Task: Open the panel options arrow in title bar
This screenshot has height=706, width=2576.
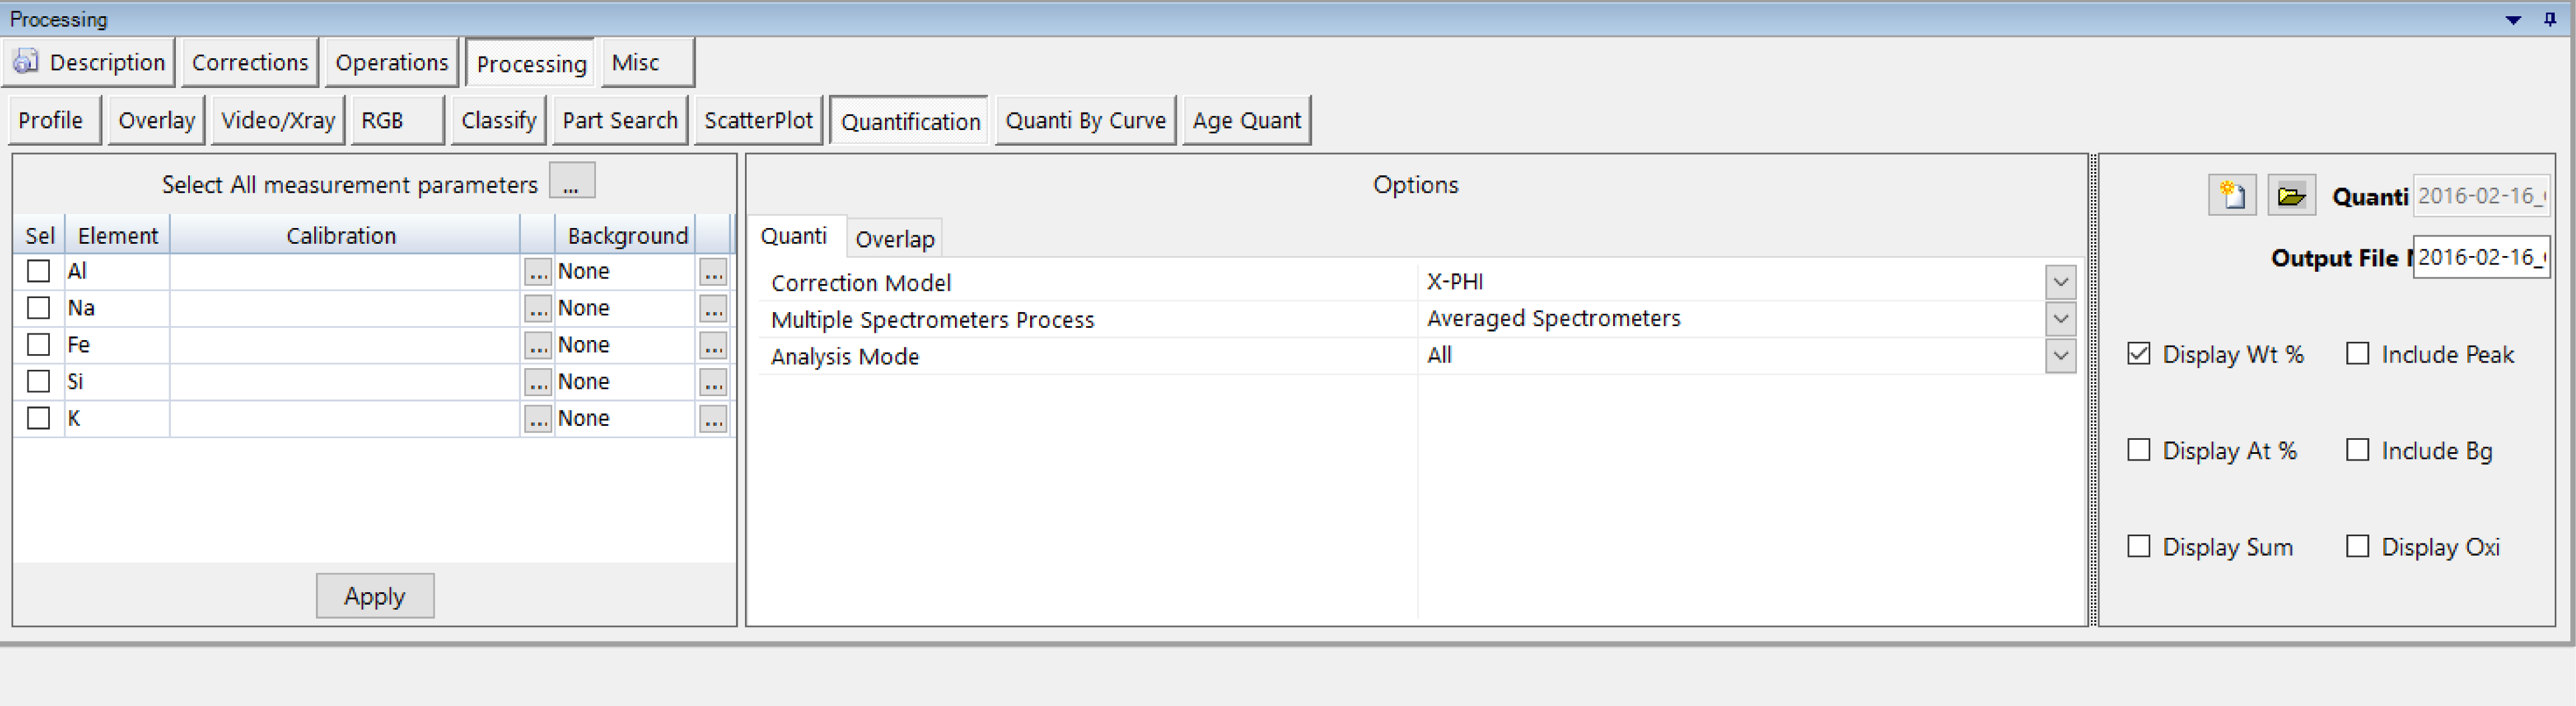Action: (2512, 19)
